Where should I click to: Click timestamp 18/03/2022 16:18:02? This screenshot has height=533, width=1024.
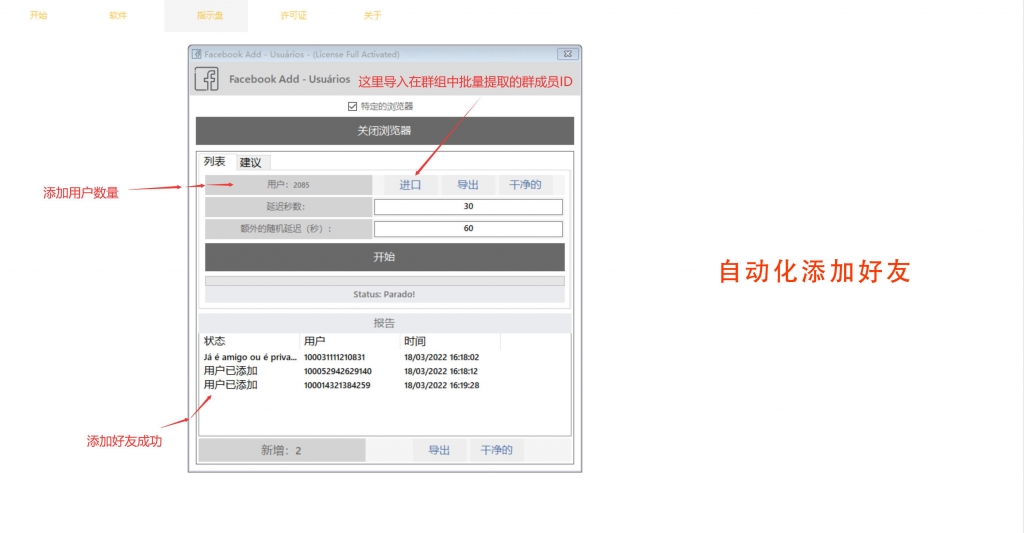[x=441, y=357]
